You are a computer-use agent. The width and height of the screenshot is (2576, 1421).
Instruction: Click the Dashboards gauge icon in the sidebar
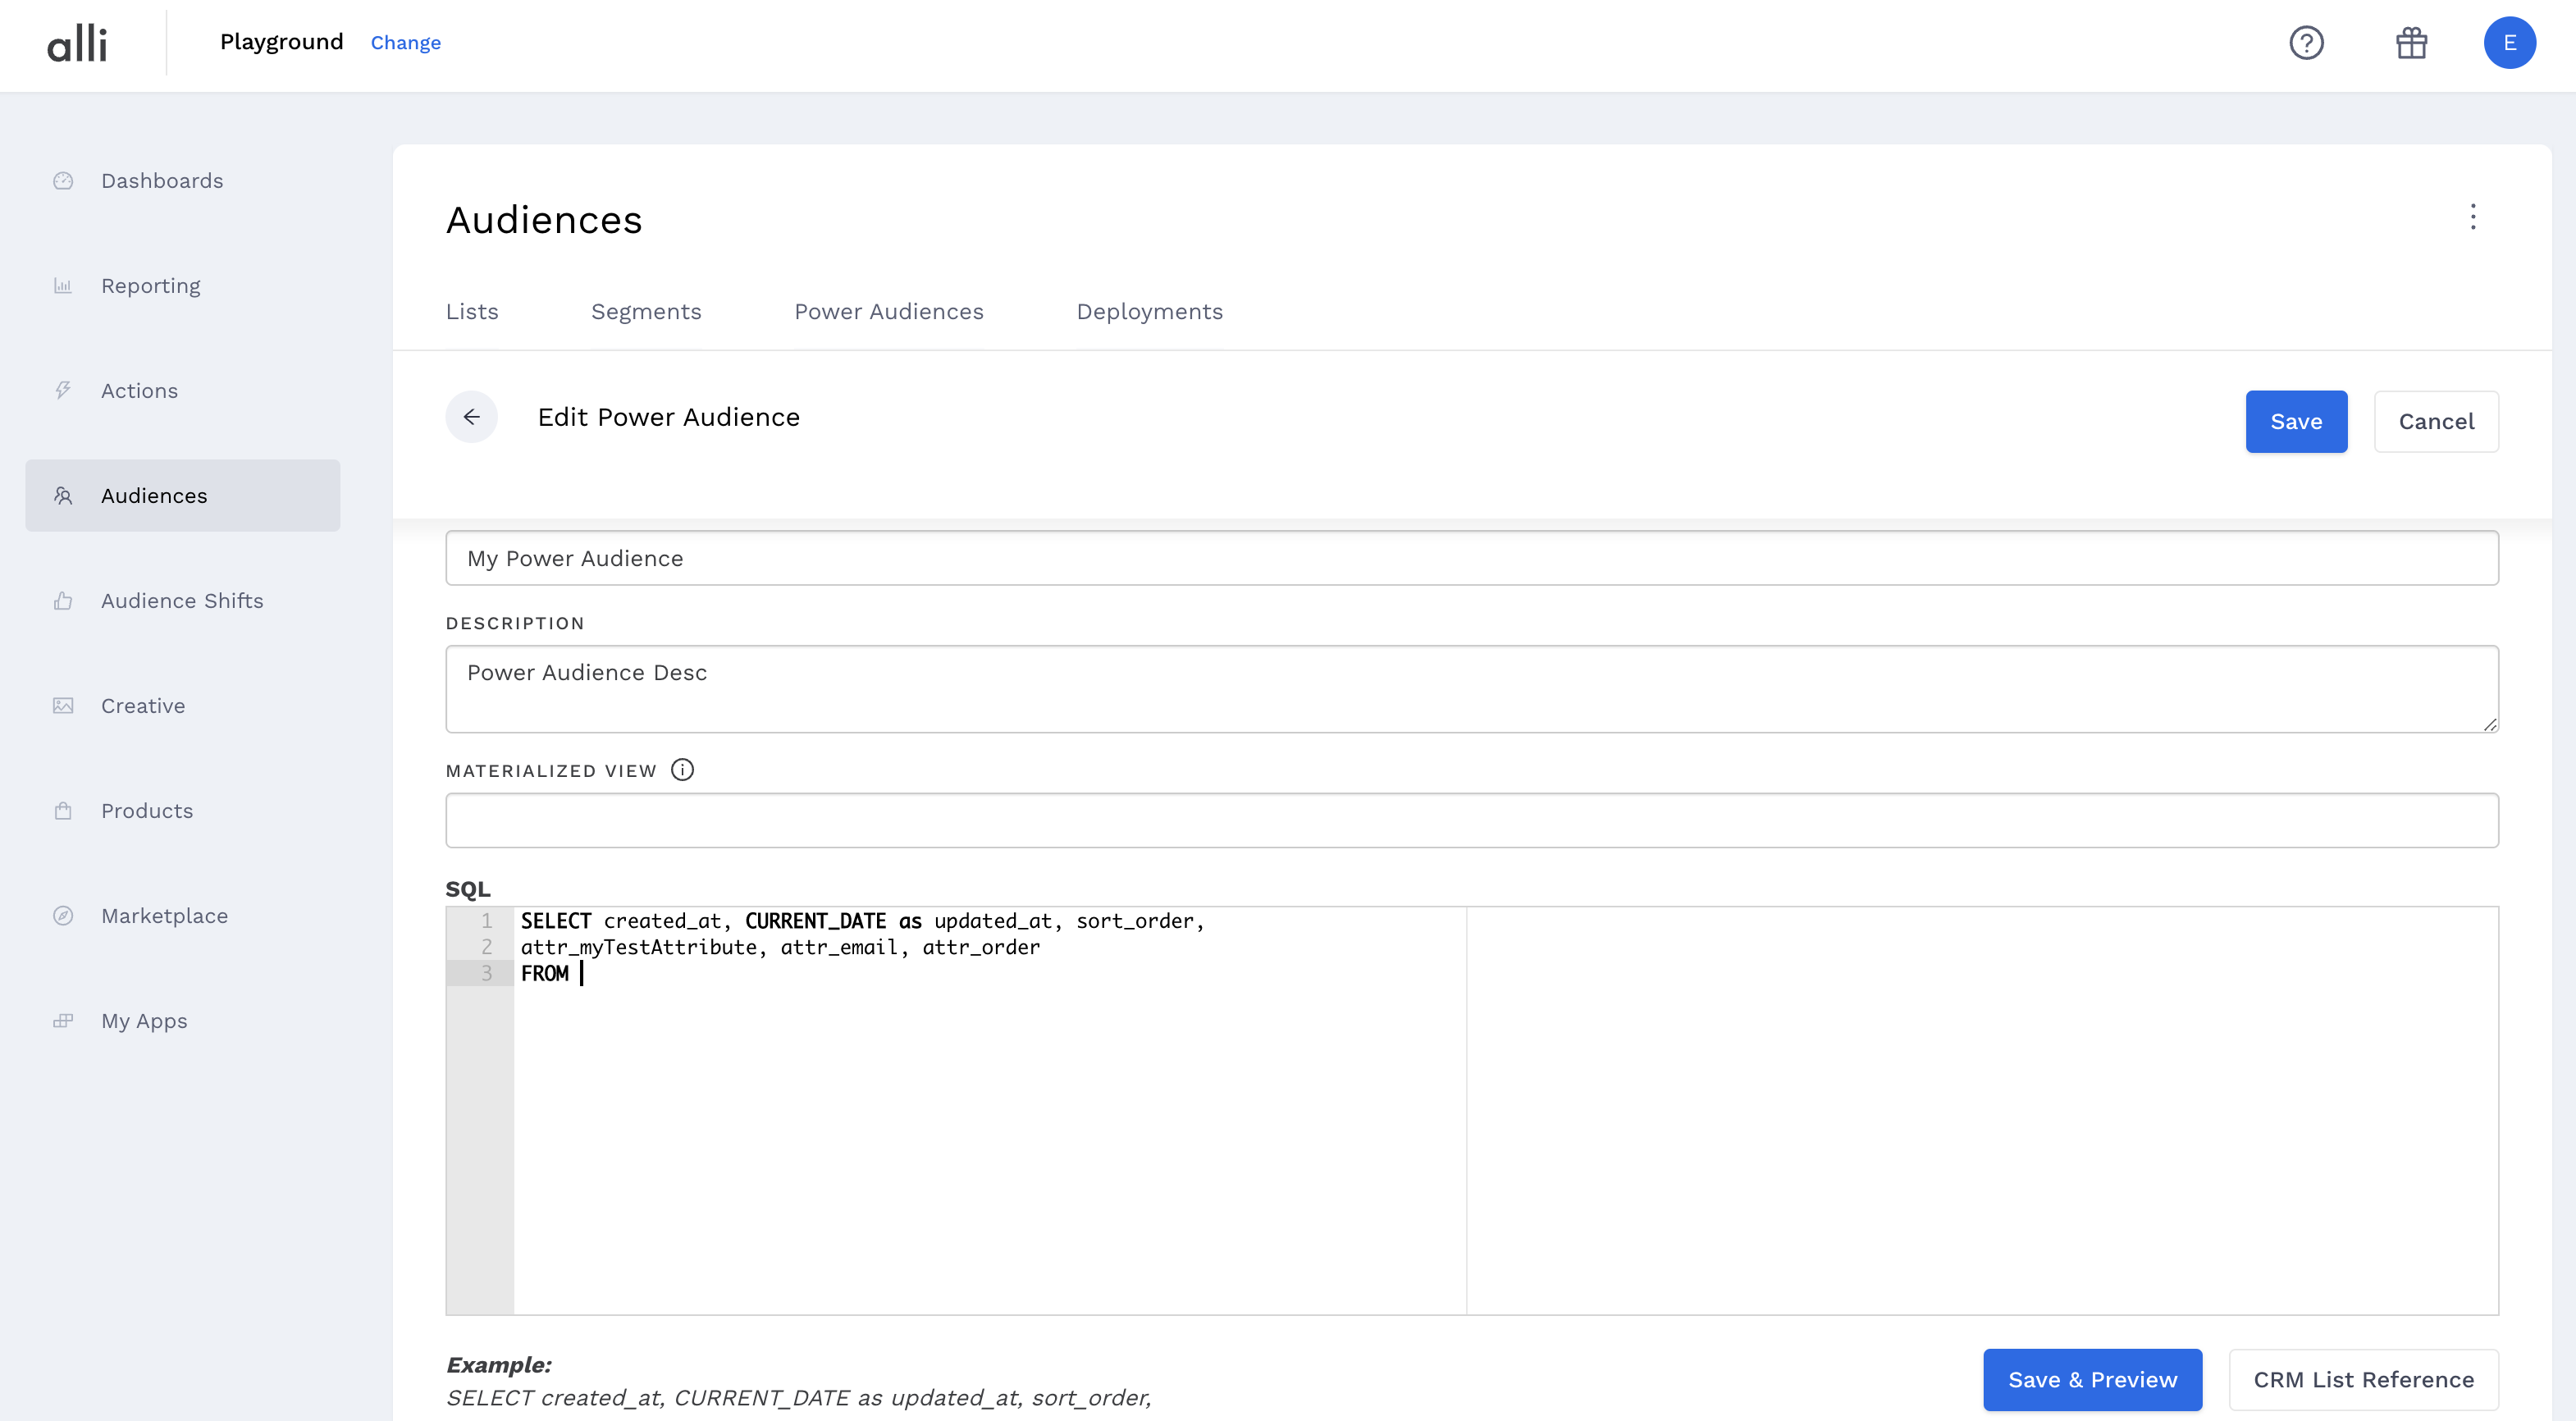[63, 181]
